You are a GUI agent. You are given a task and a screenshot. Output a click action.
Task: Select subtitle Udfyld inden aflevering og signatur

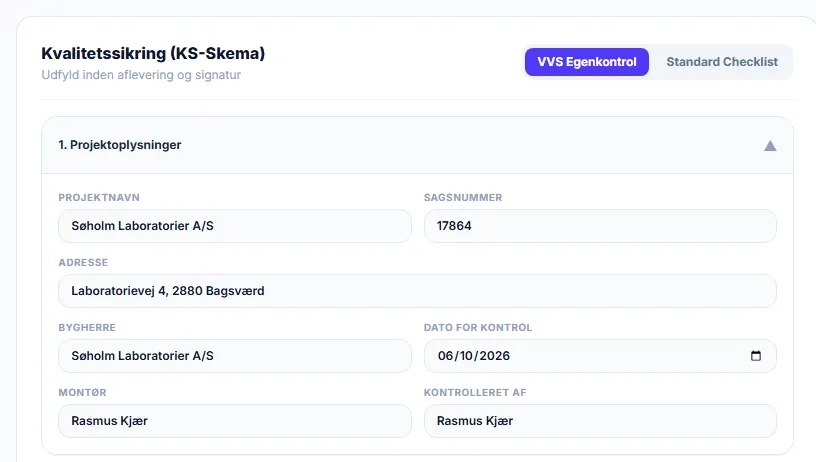(141, 75)
